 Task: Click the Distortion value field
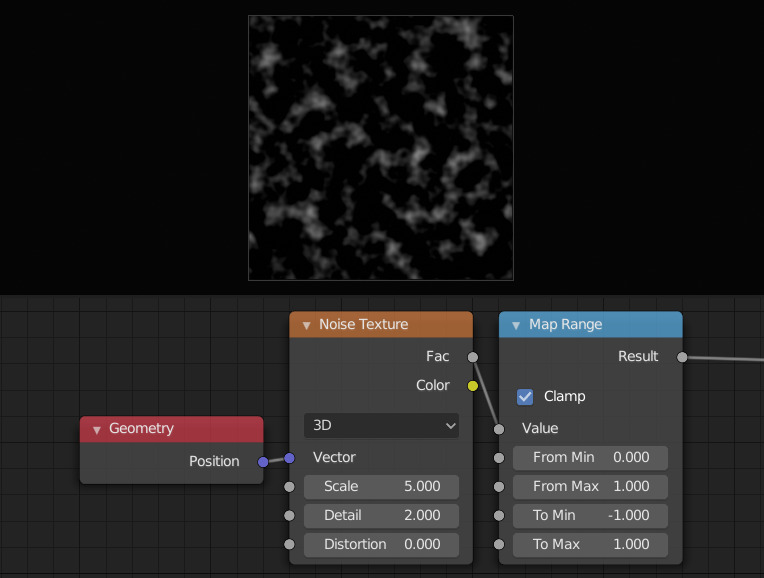381,545
